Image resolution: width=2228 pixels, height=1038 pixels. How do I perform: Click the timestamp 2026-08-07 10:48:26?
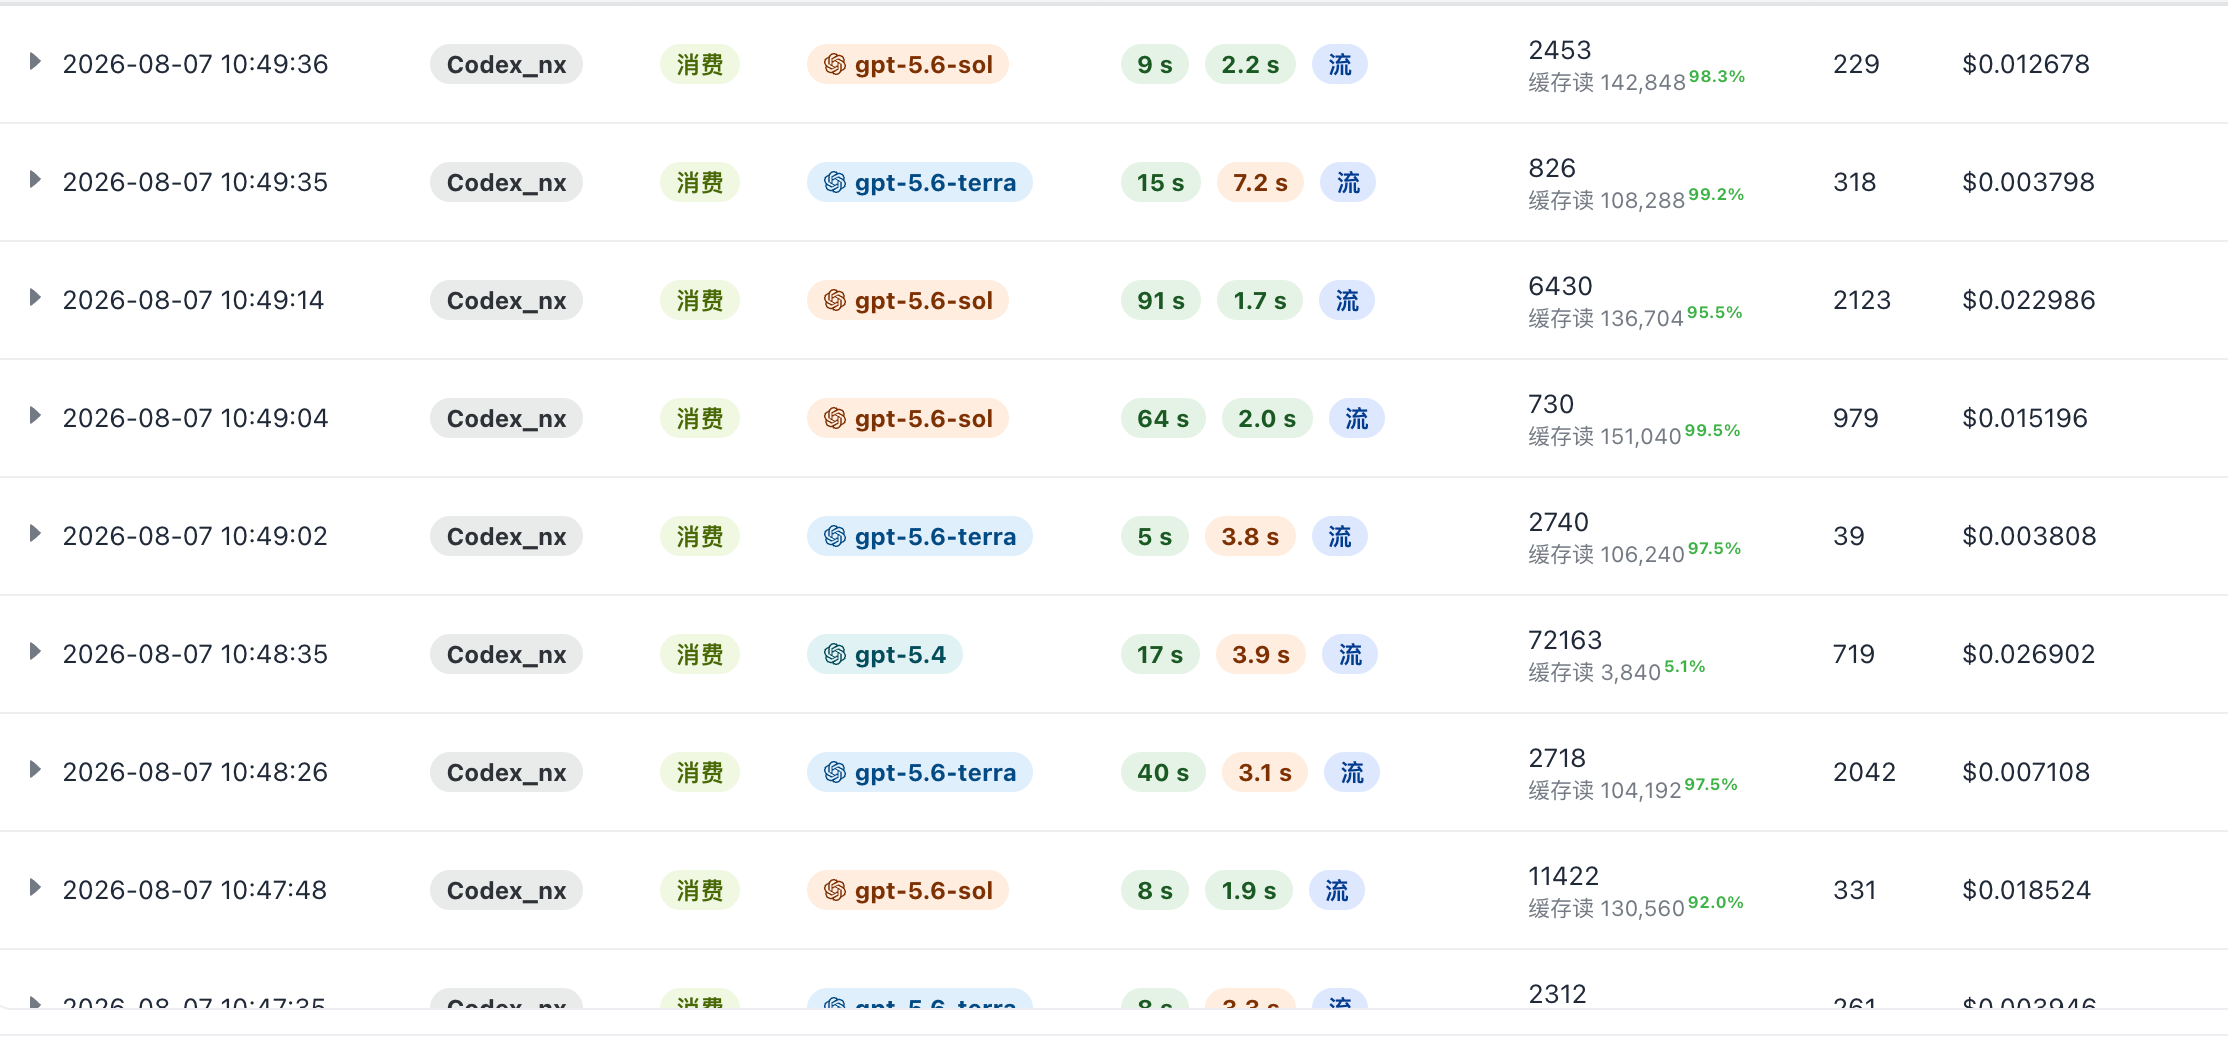coord(195,772)
